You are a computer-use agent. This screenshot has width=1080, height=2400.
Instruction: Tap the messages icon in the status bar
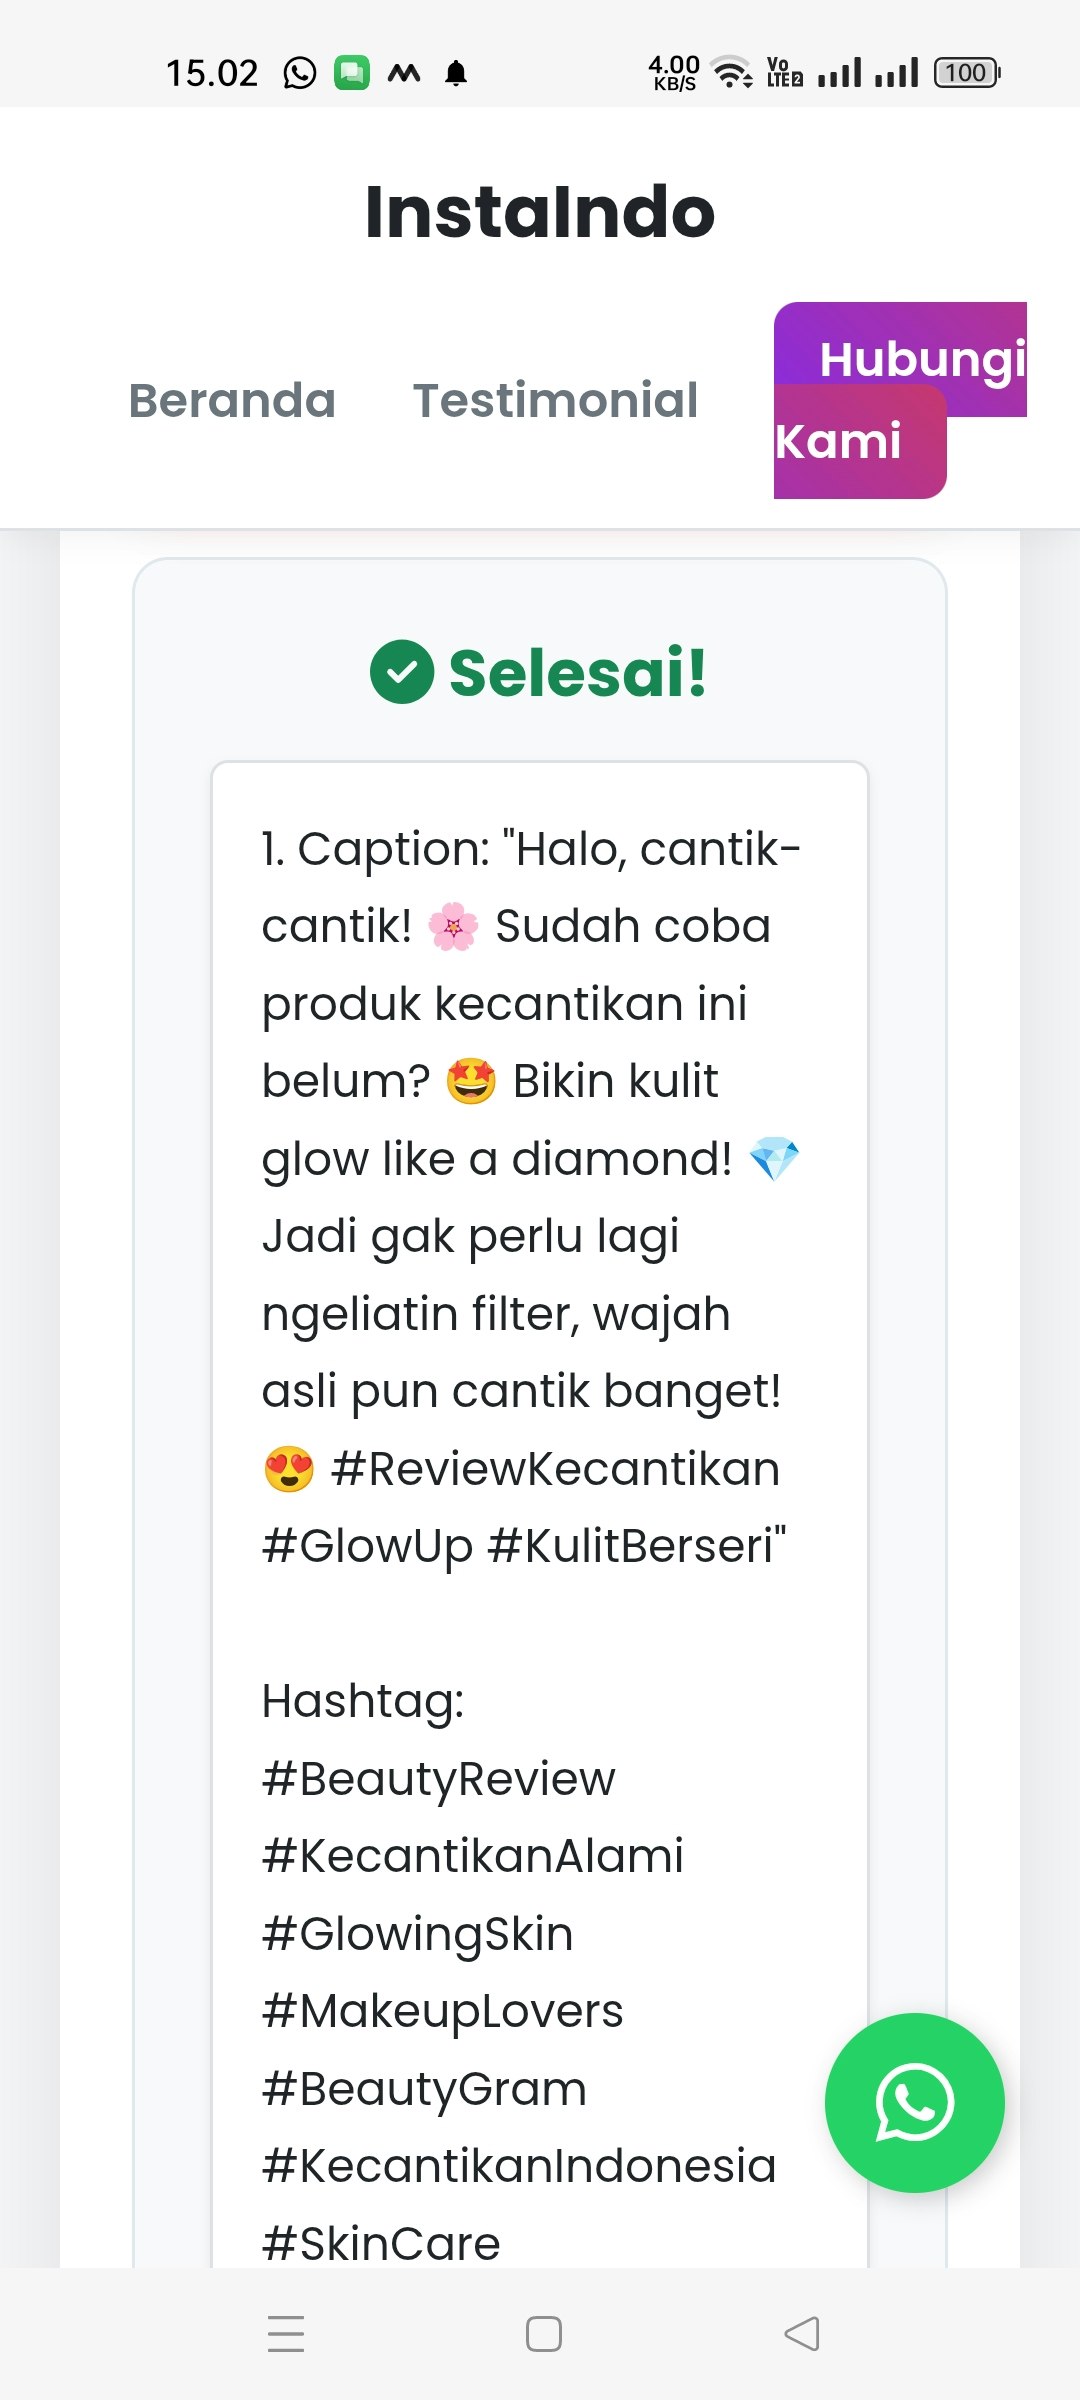(354, 72)
